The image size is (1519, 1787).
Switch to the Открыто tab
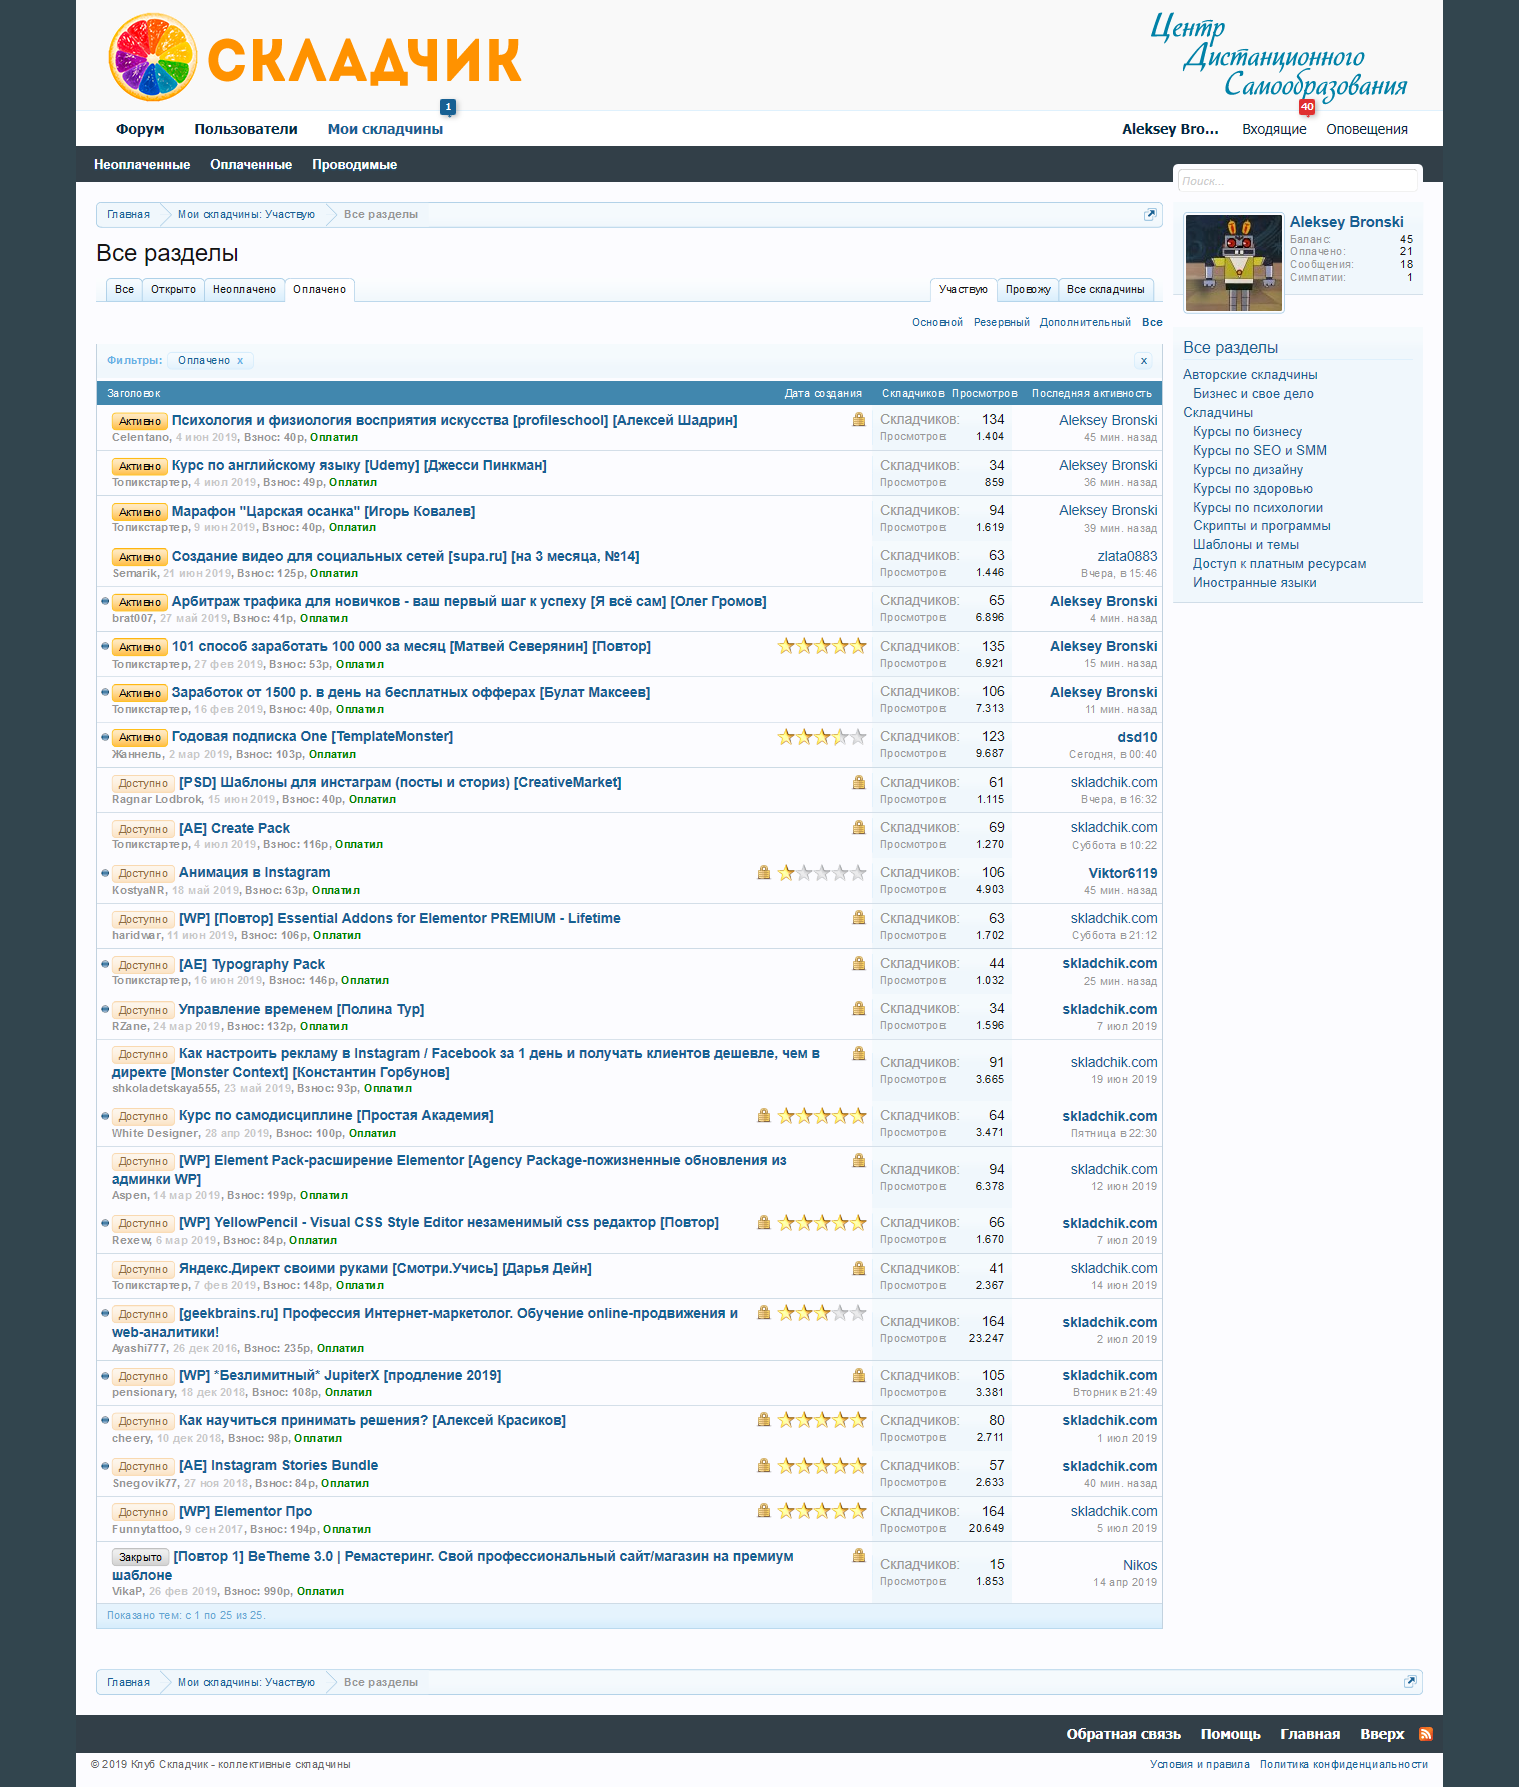(x=173, y=290)
